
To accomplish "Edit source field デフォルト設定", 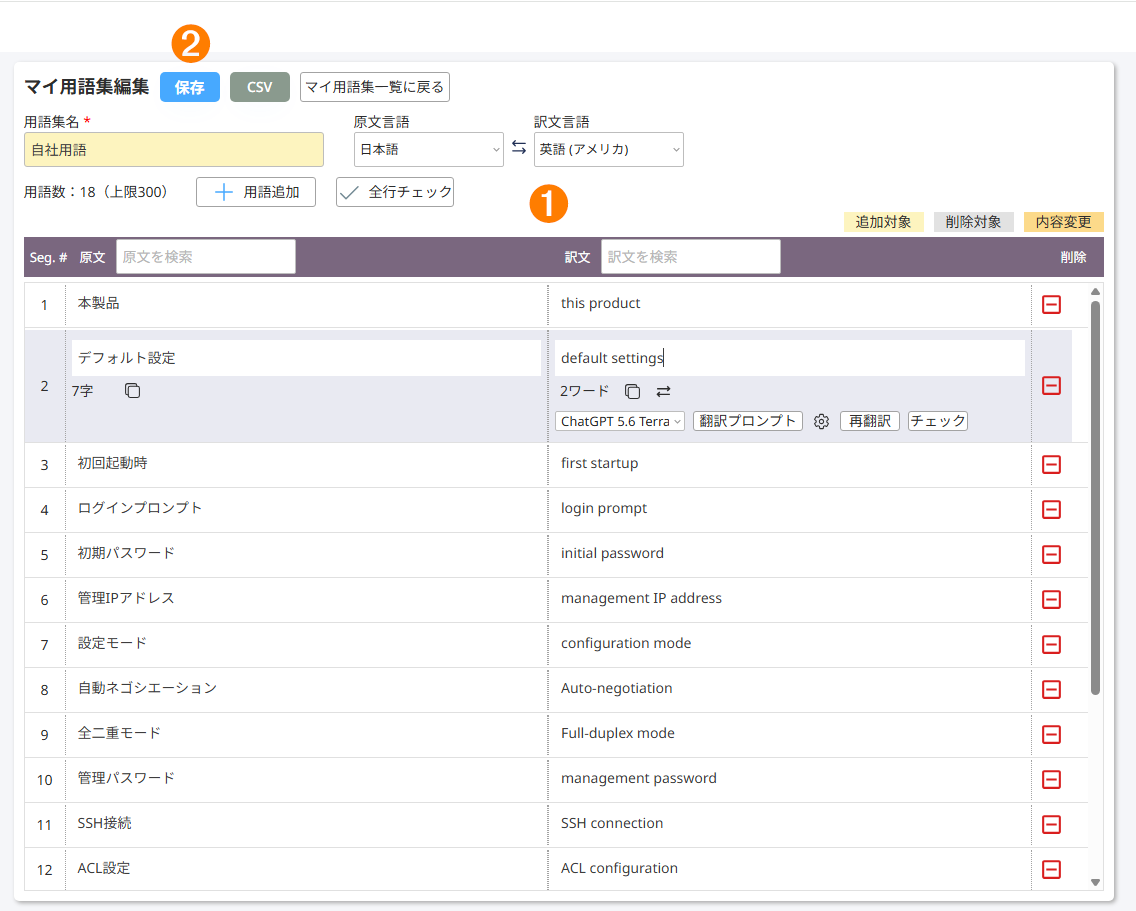I will pos(306,358).
